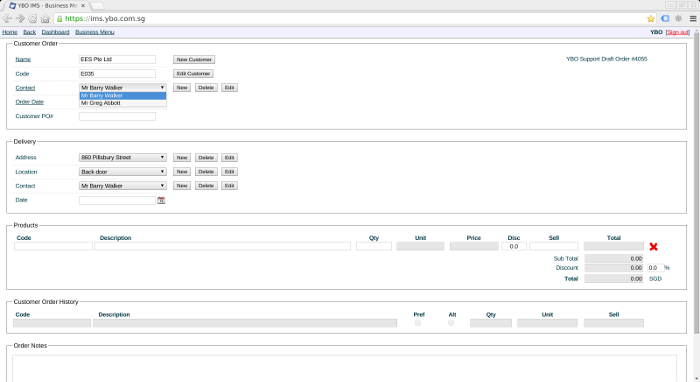This screenshot has width=700, height=382.
Task: Click the delivery Date input field
Action: point(117,200)
